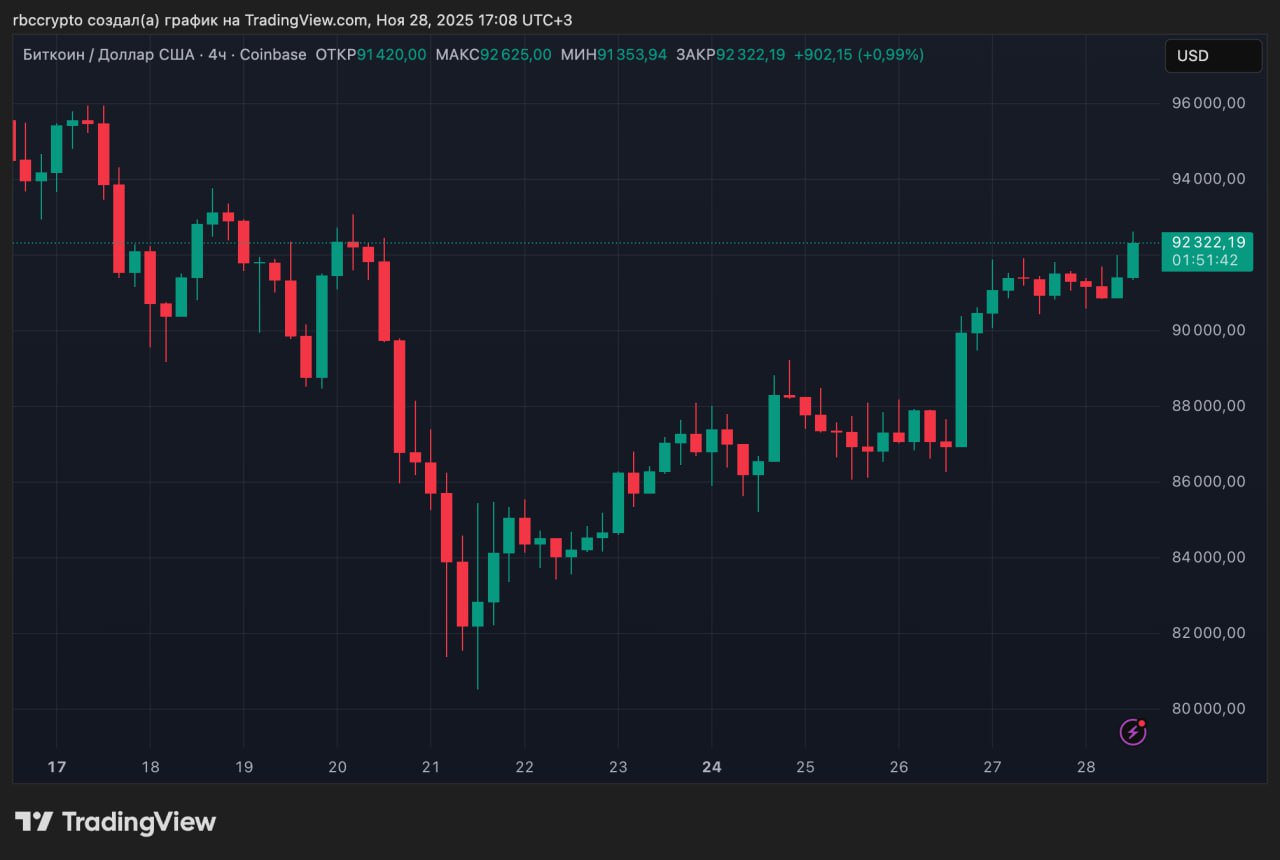Click date 24 on the time axis

712,767
